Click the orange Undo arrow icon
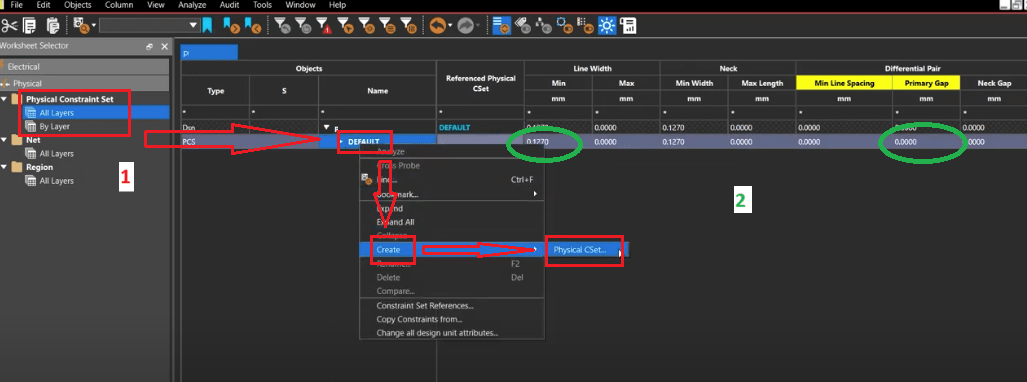Viewport: 1027px width, 382px height. point(438,26)
